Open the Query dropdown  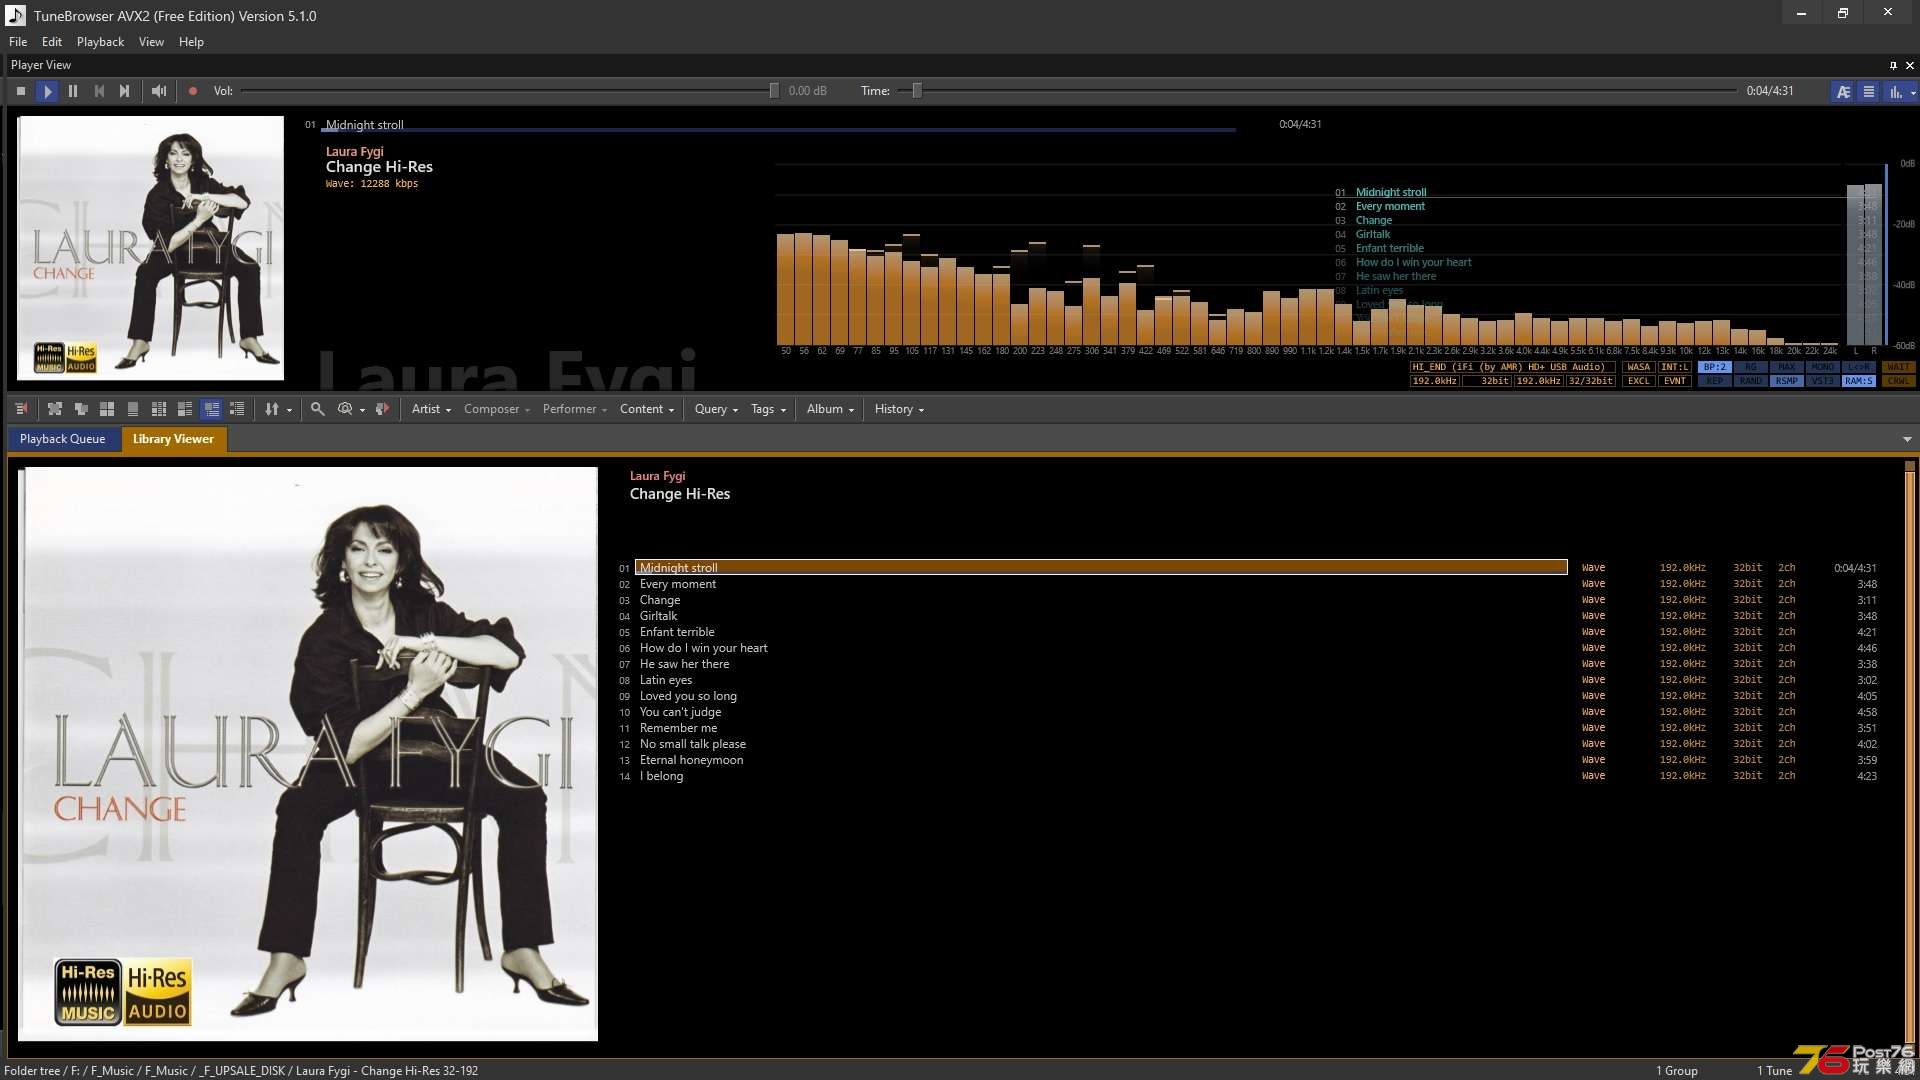(716, 409)
